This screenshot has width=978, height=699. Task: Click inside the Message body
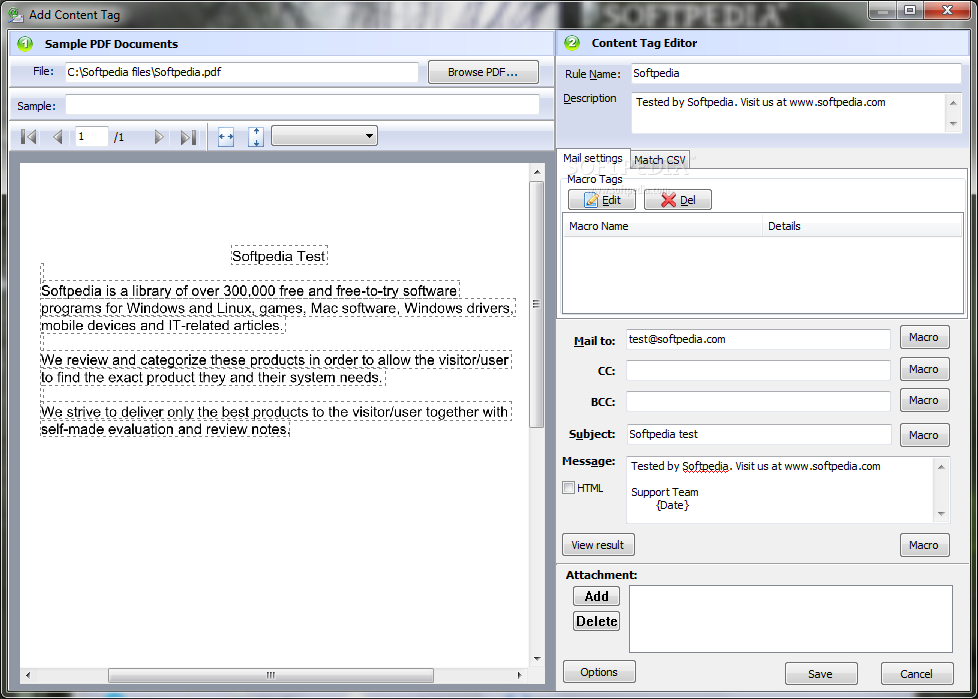(780, 490)
